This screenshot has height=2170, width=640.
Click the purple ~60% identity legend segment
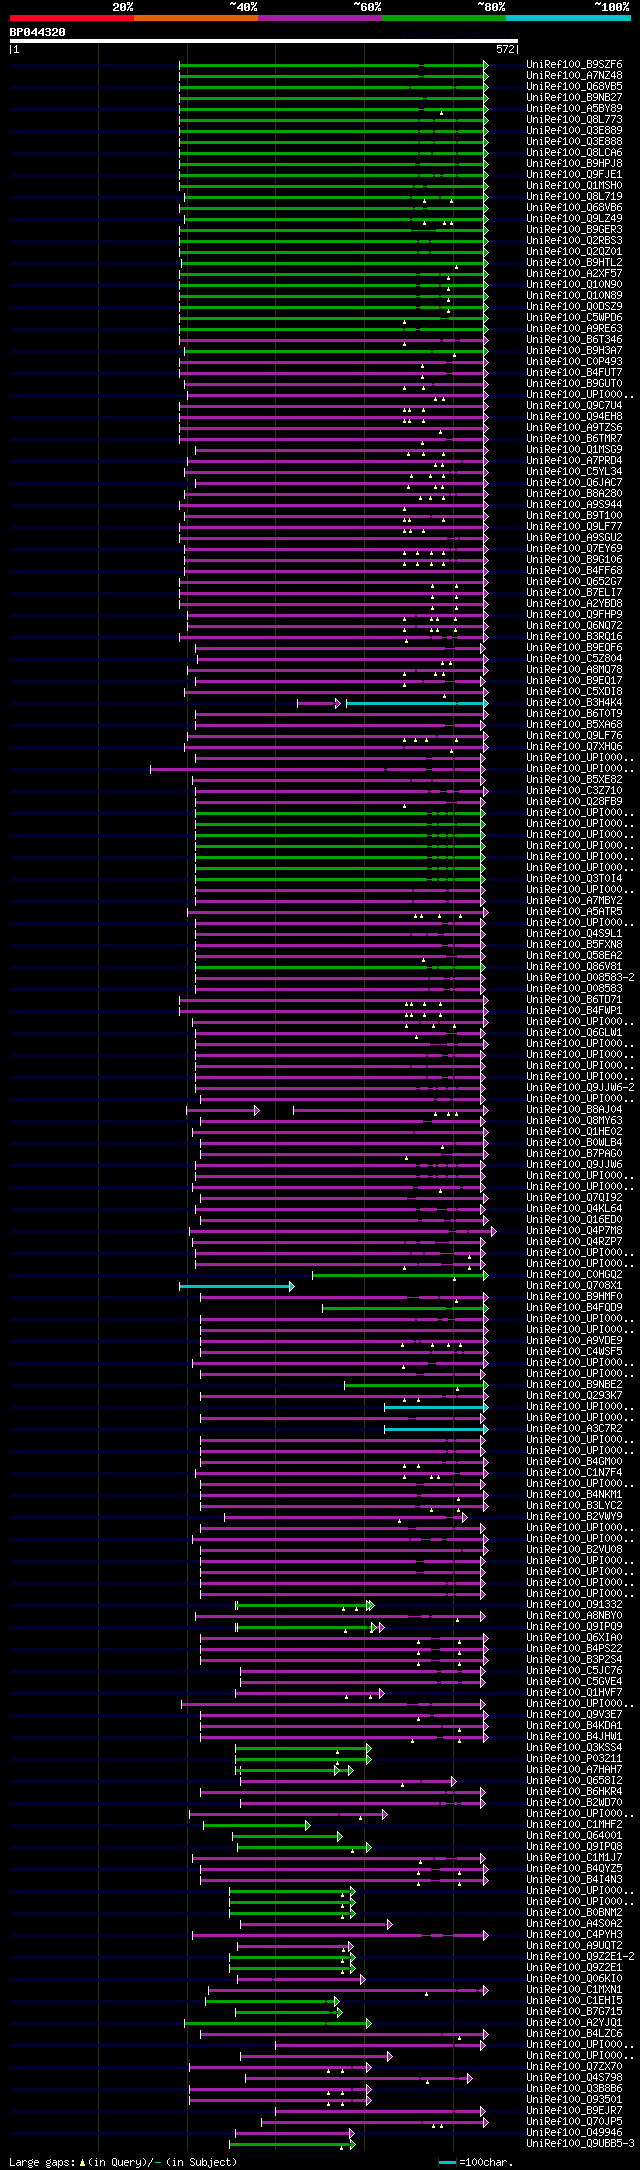pos(320,18)
